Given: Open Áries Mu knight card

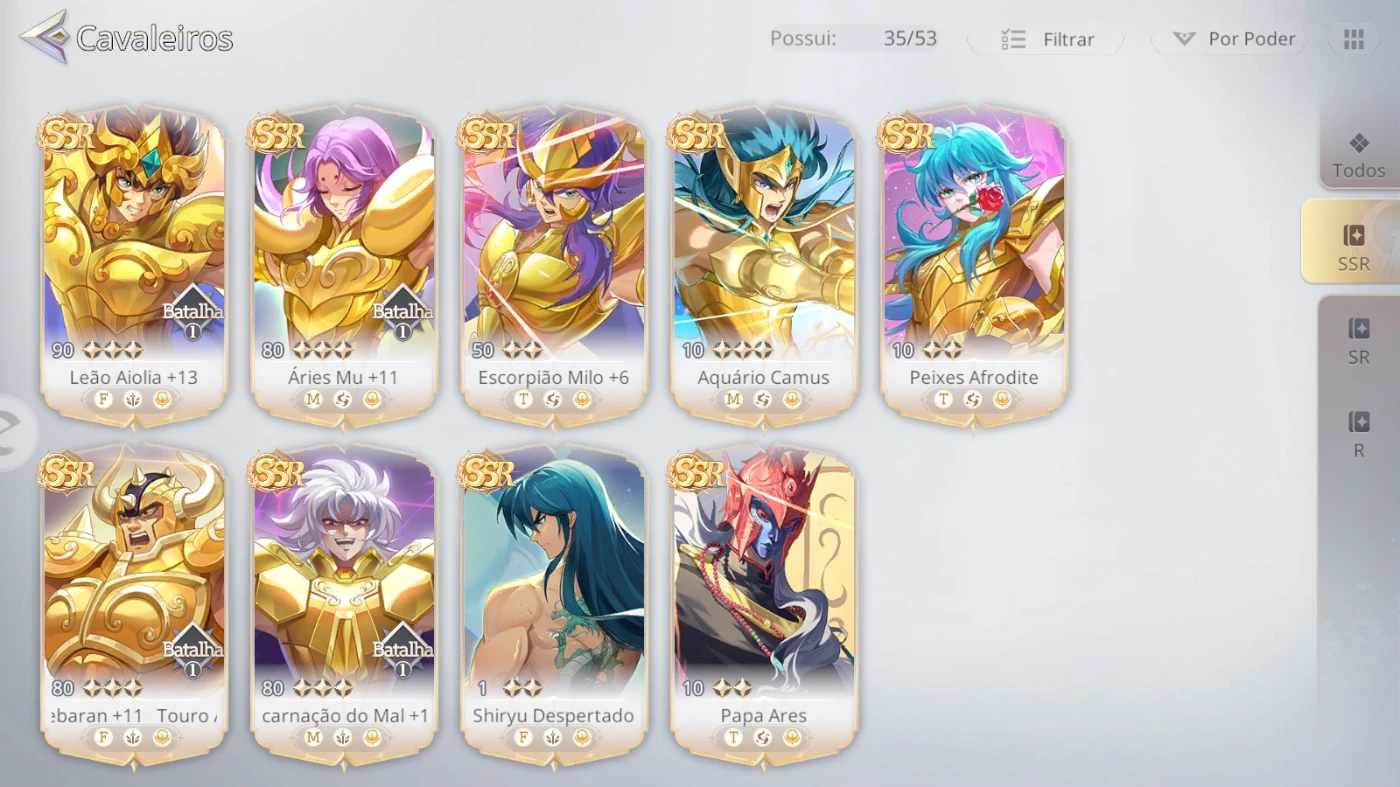Looking at the screenshot, I should pyautogui.click(x=344, y=265).
